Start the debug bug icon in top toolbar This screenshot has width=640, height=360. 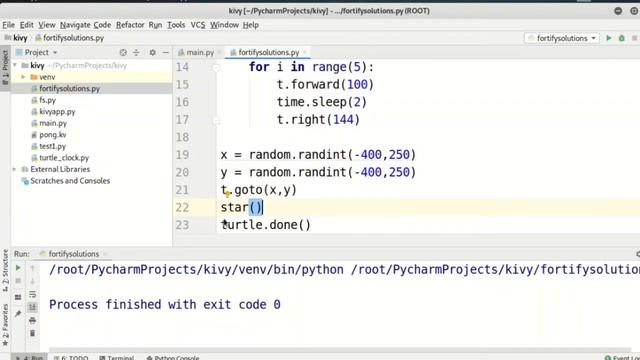(x=622, y=38)
